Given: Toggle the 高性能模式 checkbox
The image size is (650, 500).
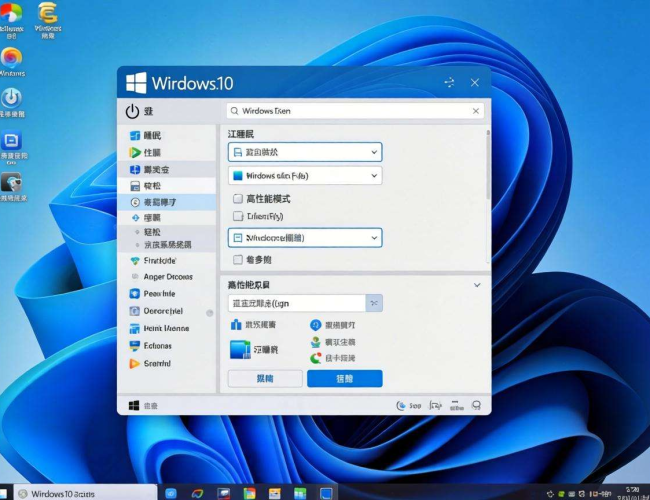Looking at the screenshot, I should 238,199.
